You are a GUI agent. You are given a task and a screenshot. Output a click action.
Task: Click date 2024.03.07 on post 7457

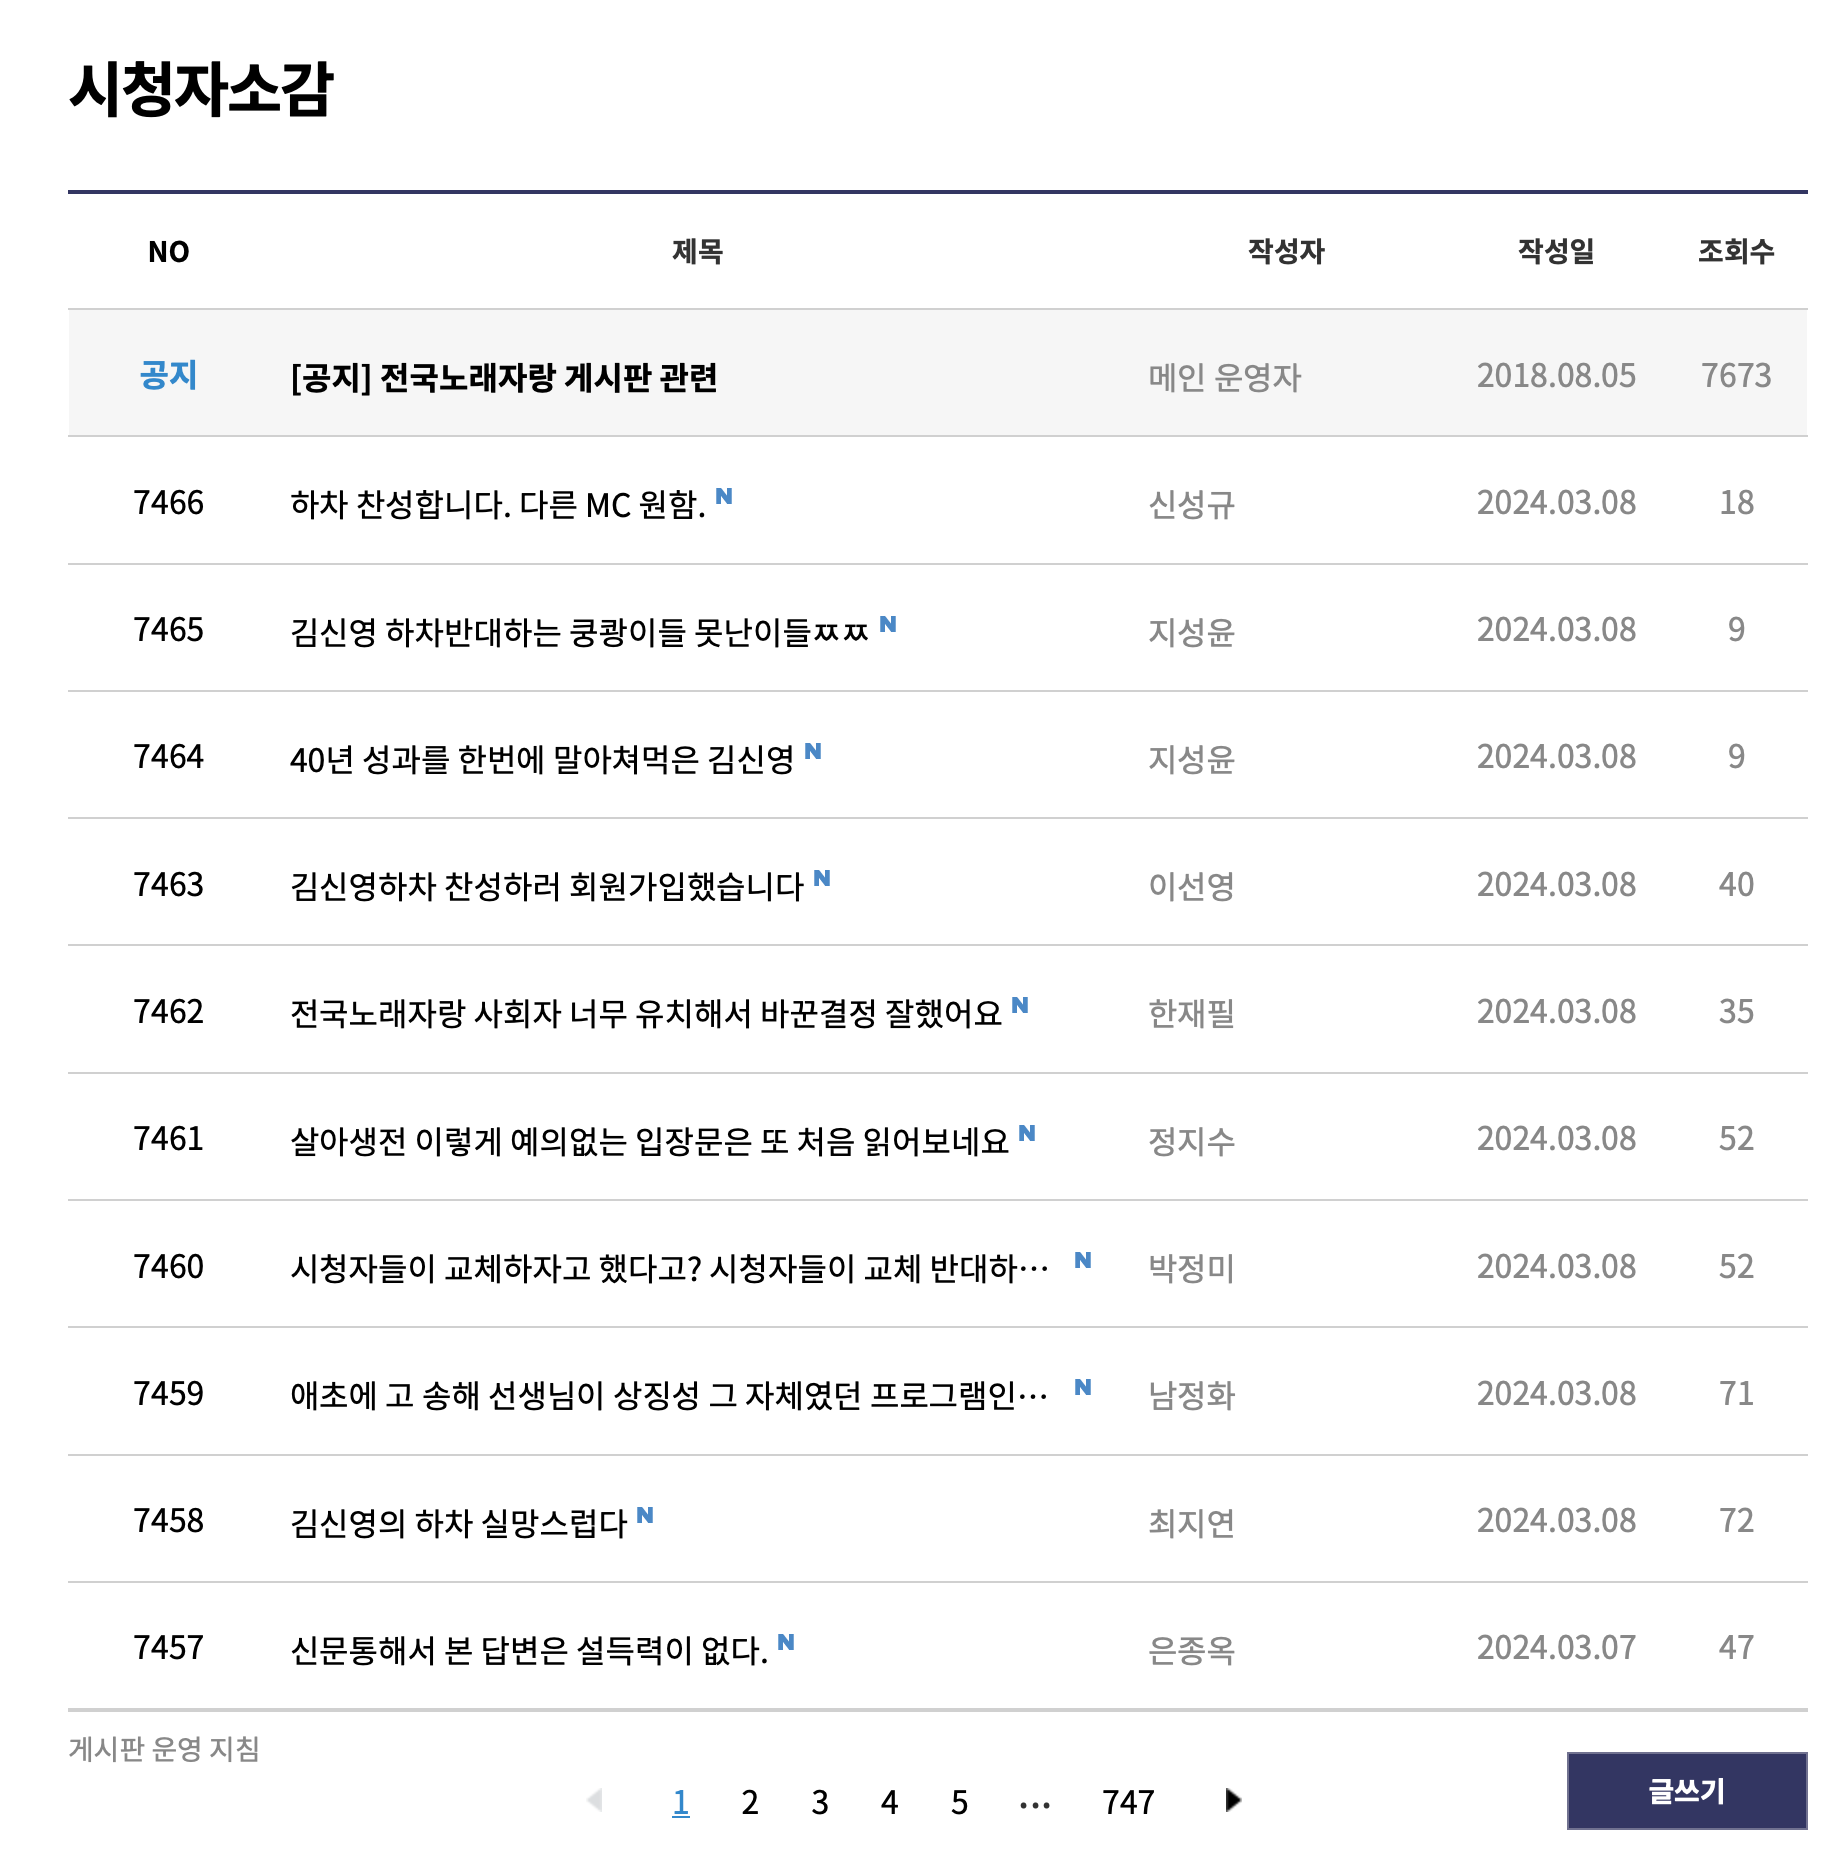click(1557, 1647)
